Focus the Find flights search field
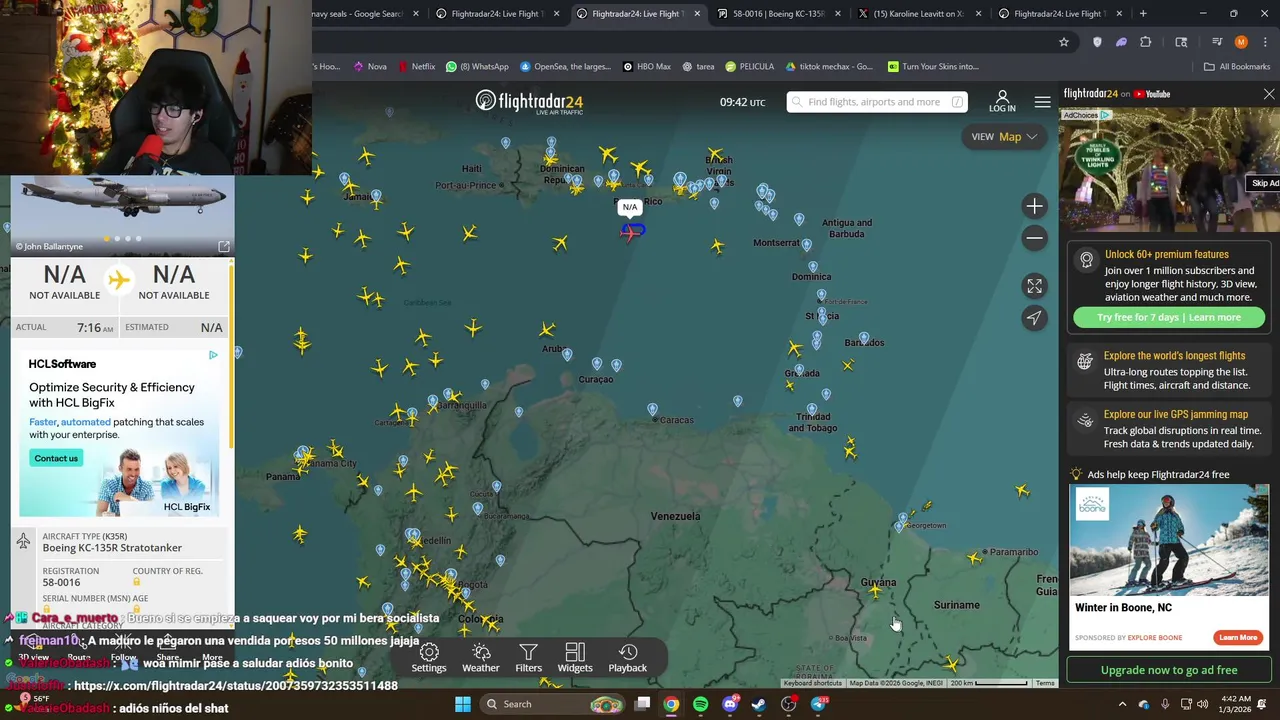Image resolution: width=1280 pixels, height=720 pixels. point(876,102)
